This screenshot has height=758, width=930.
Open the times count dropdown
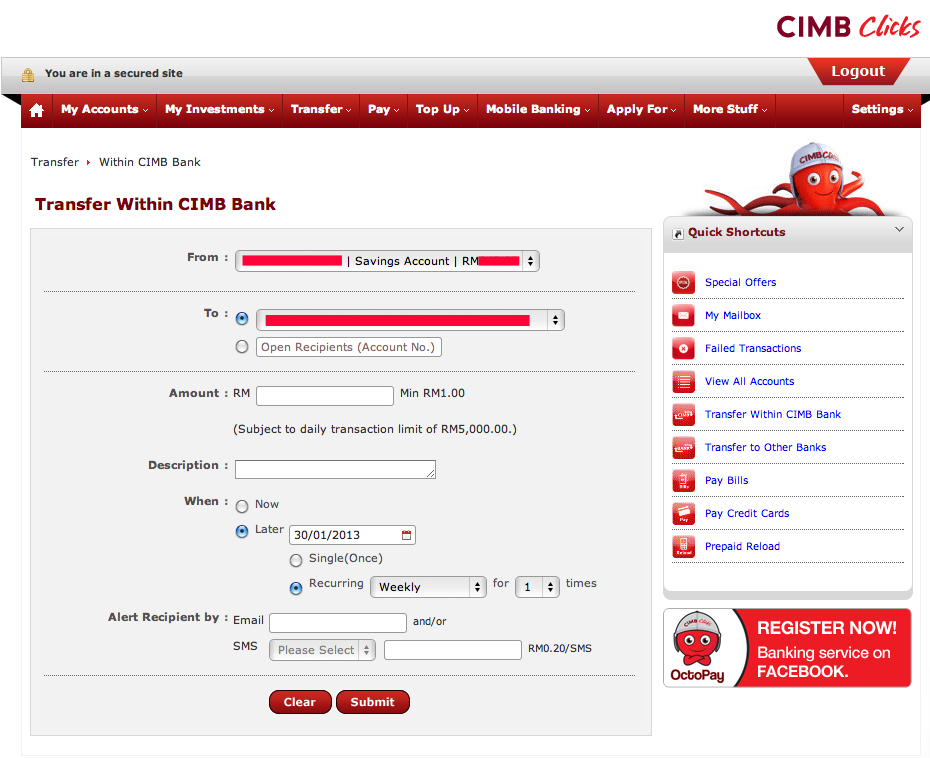(x=537, y=587)
